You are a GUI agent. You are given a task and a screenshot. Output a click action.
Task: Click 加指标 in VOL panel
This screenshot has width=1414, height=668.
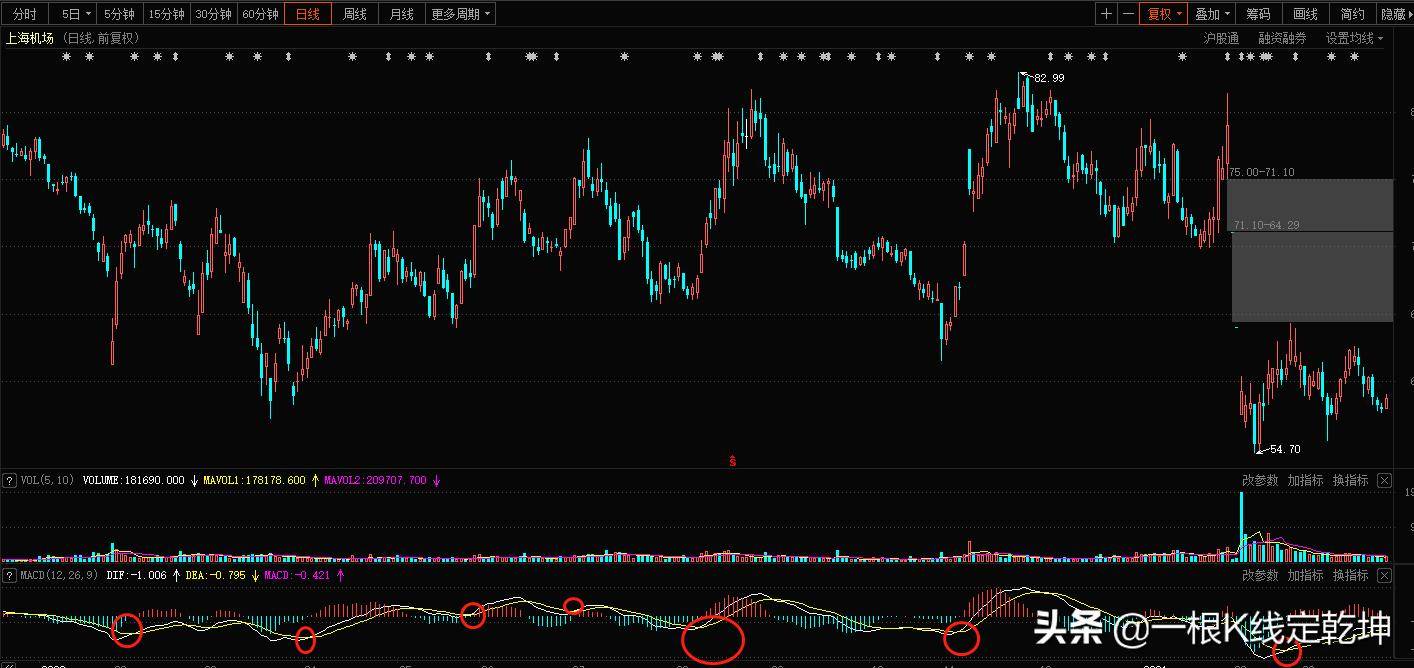tap(1305, 480)
